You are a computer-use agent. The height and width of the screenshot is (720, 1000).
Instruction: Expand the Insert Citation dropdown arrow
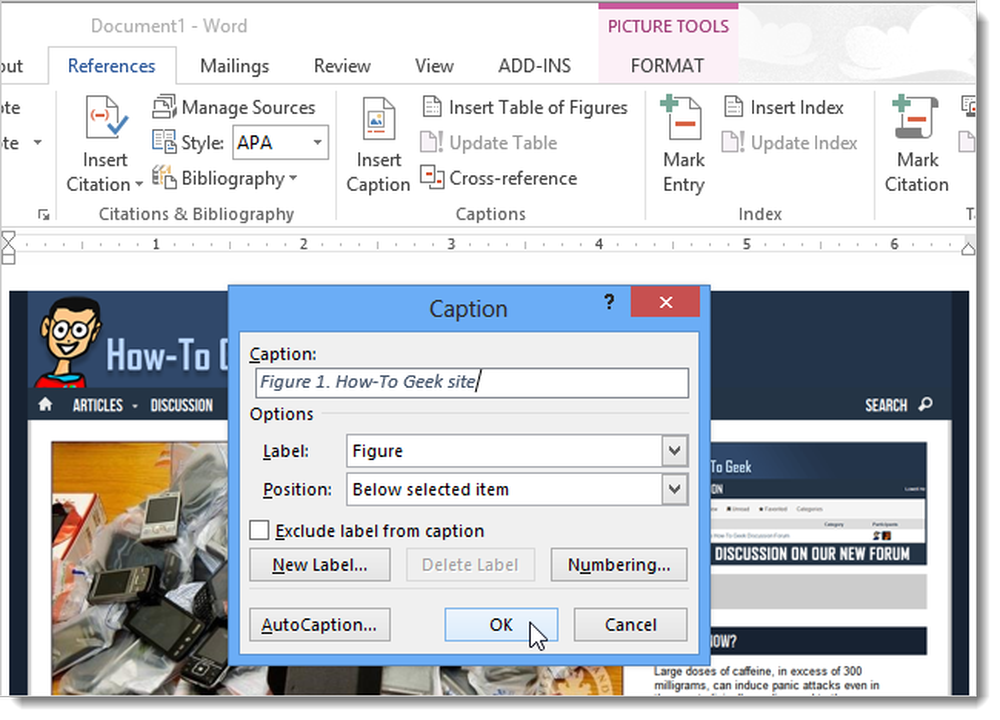coord(138,186)
